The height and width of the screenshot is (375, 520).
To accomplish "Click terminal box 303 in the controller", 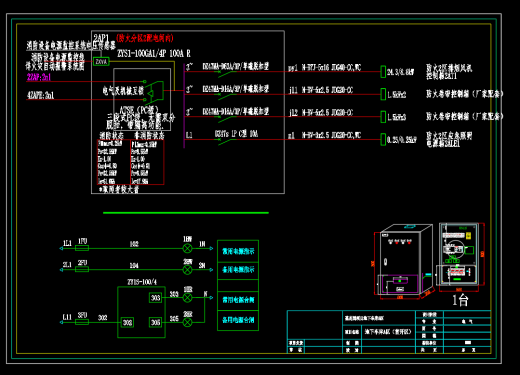I will pyautogui.click(x=155, y=298).
